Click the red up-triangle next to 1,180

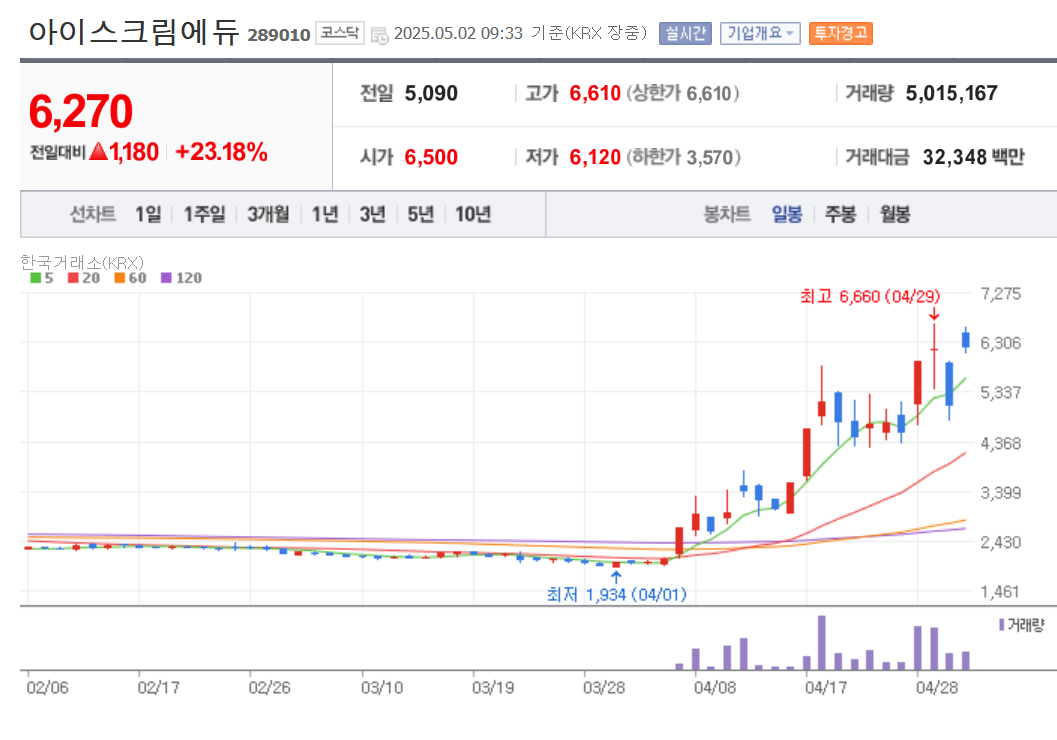98,152
